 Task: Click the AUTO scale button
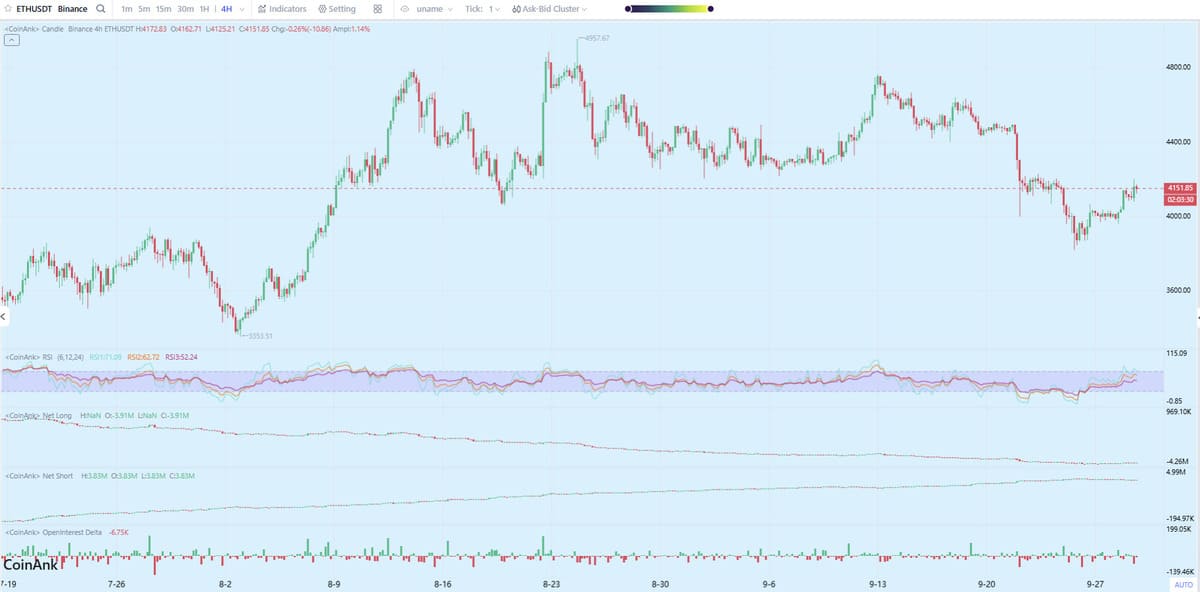point(1183,584)
